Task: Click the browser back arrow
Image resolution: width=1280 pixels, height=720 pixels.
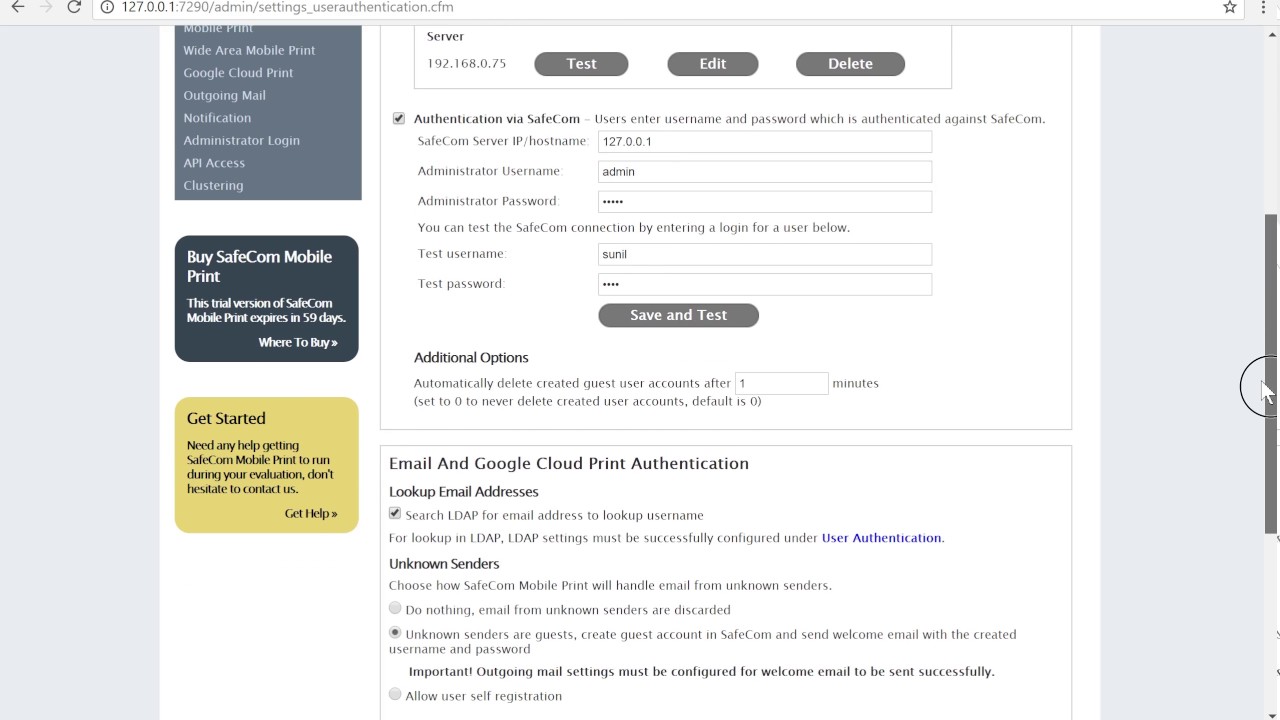Action: tap(18, 7)
